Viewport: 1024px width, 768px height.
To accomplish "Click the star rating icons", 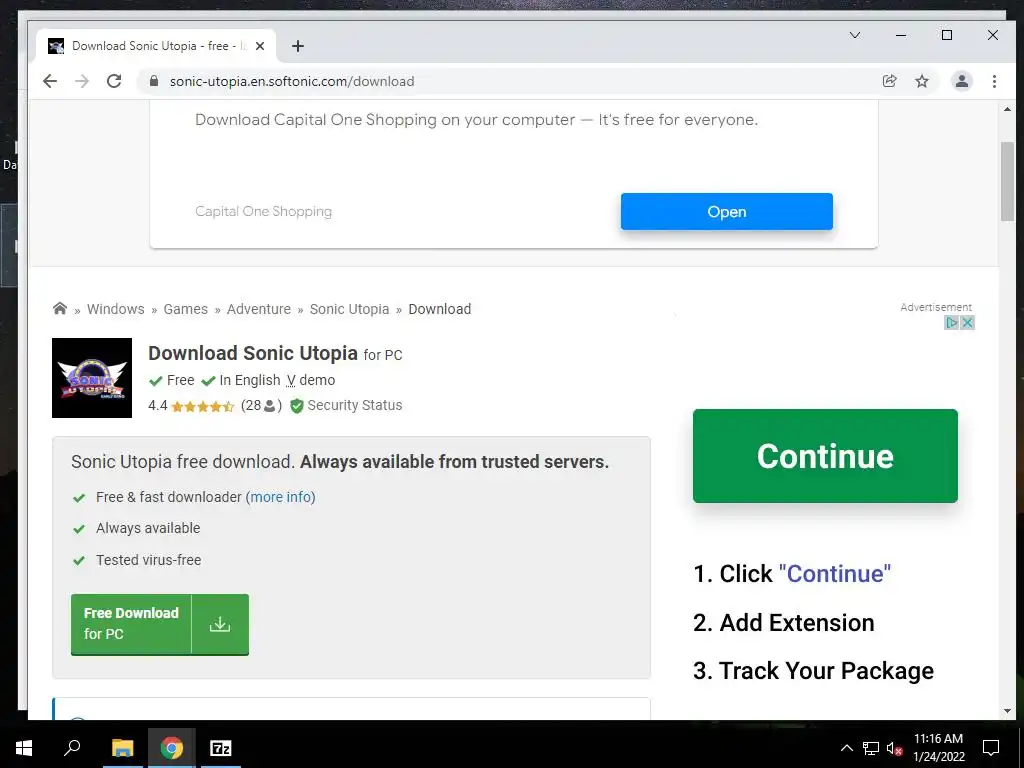I will click(202, 406).
